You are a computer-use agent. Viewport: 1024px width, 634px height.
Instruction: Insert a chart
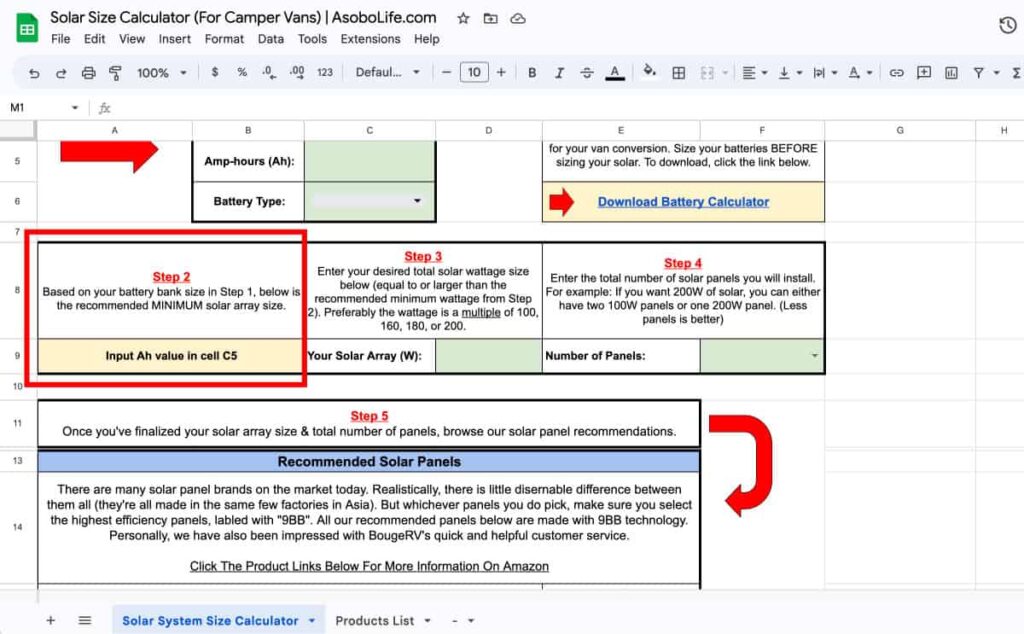pos(952,73)
